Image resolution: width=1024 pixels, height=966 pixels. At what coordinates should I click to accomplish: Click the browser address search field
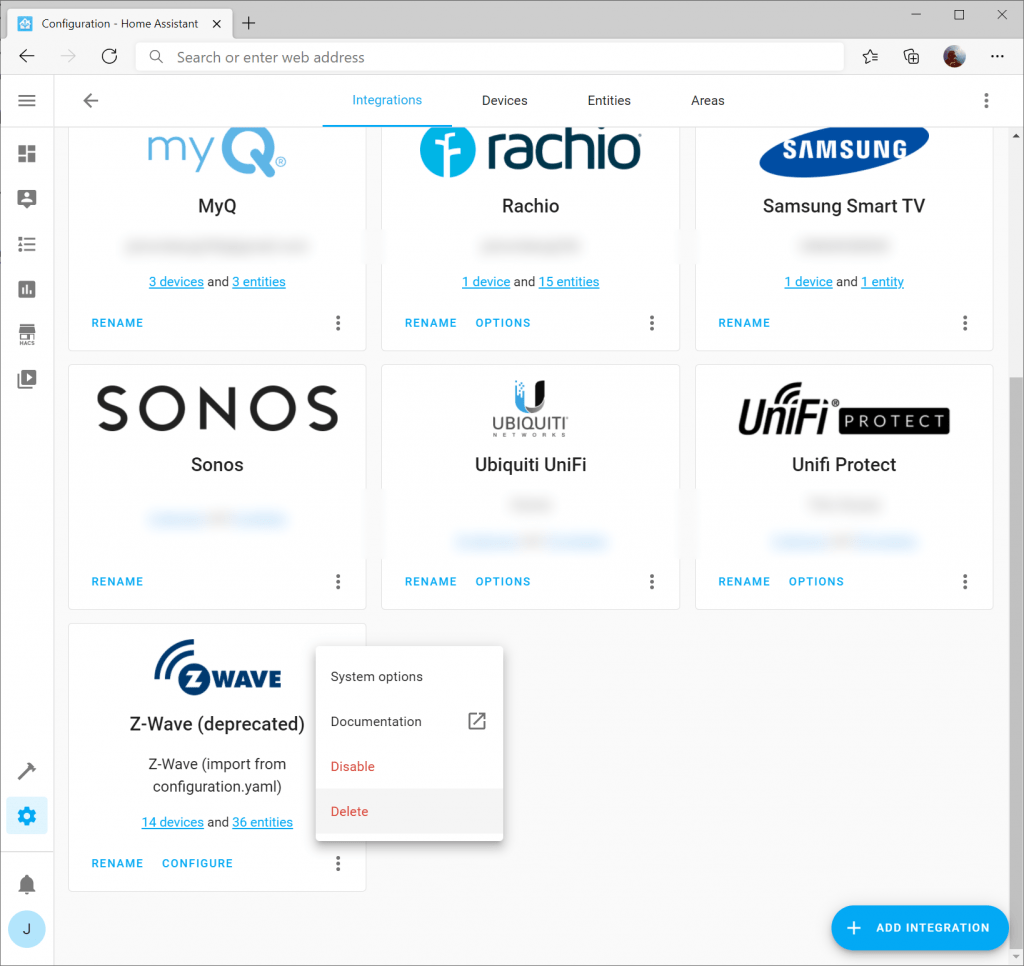click(490, 56)
